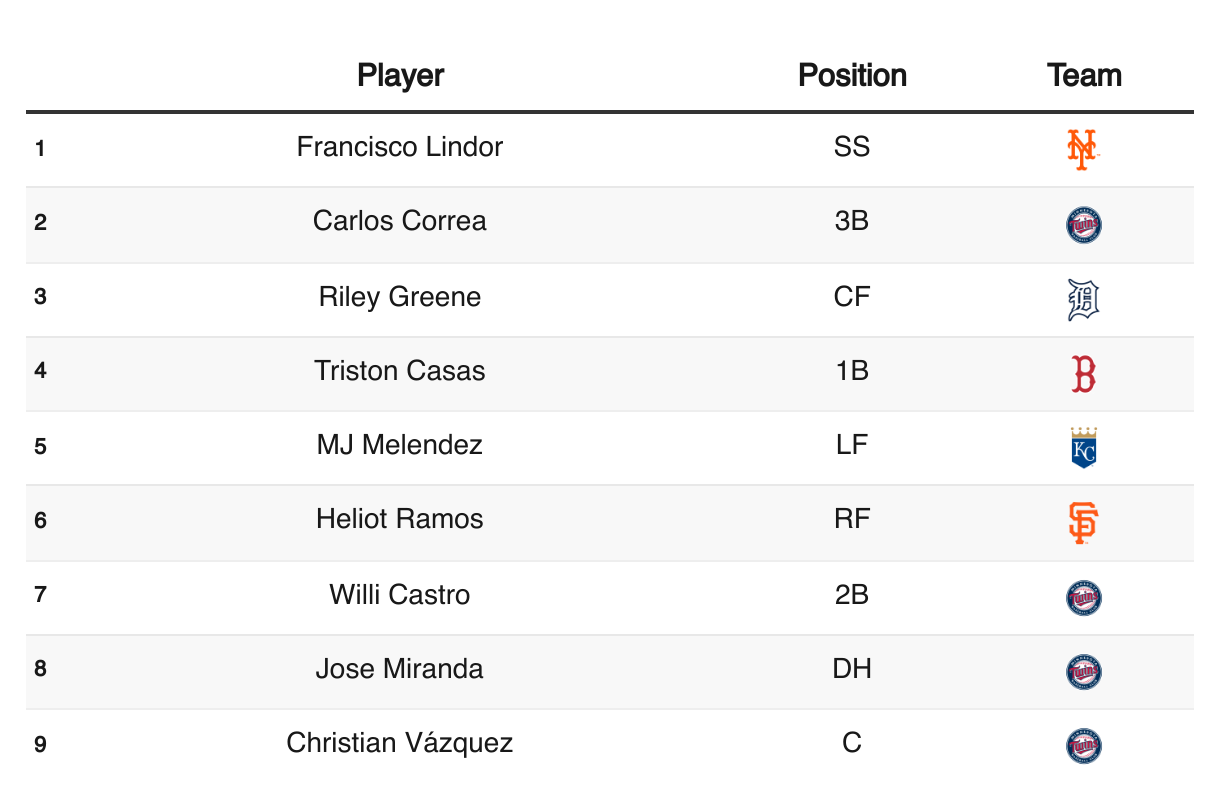Click the Twins logo beside Willi Castro

pyautogui.click(x=1084, y=598)
